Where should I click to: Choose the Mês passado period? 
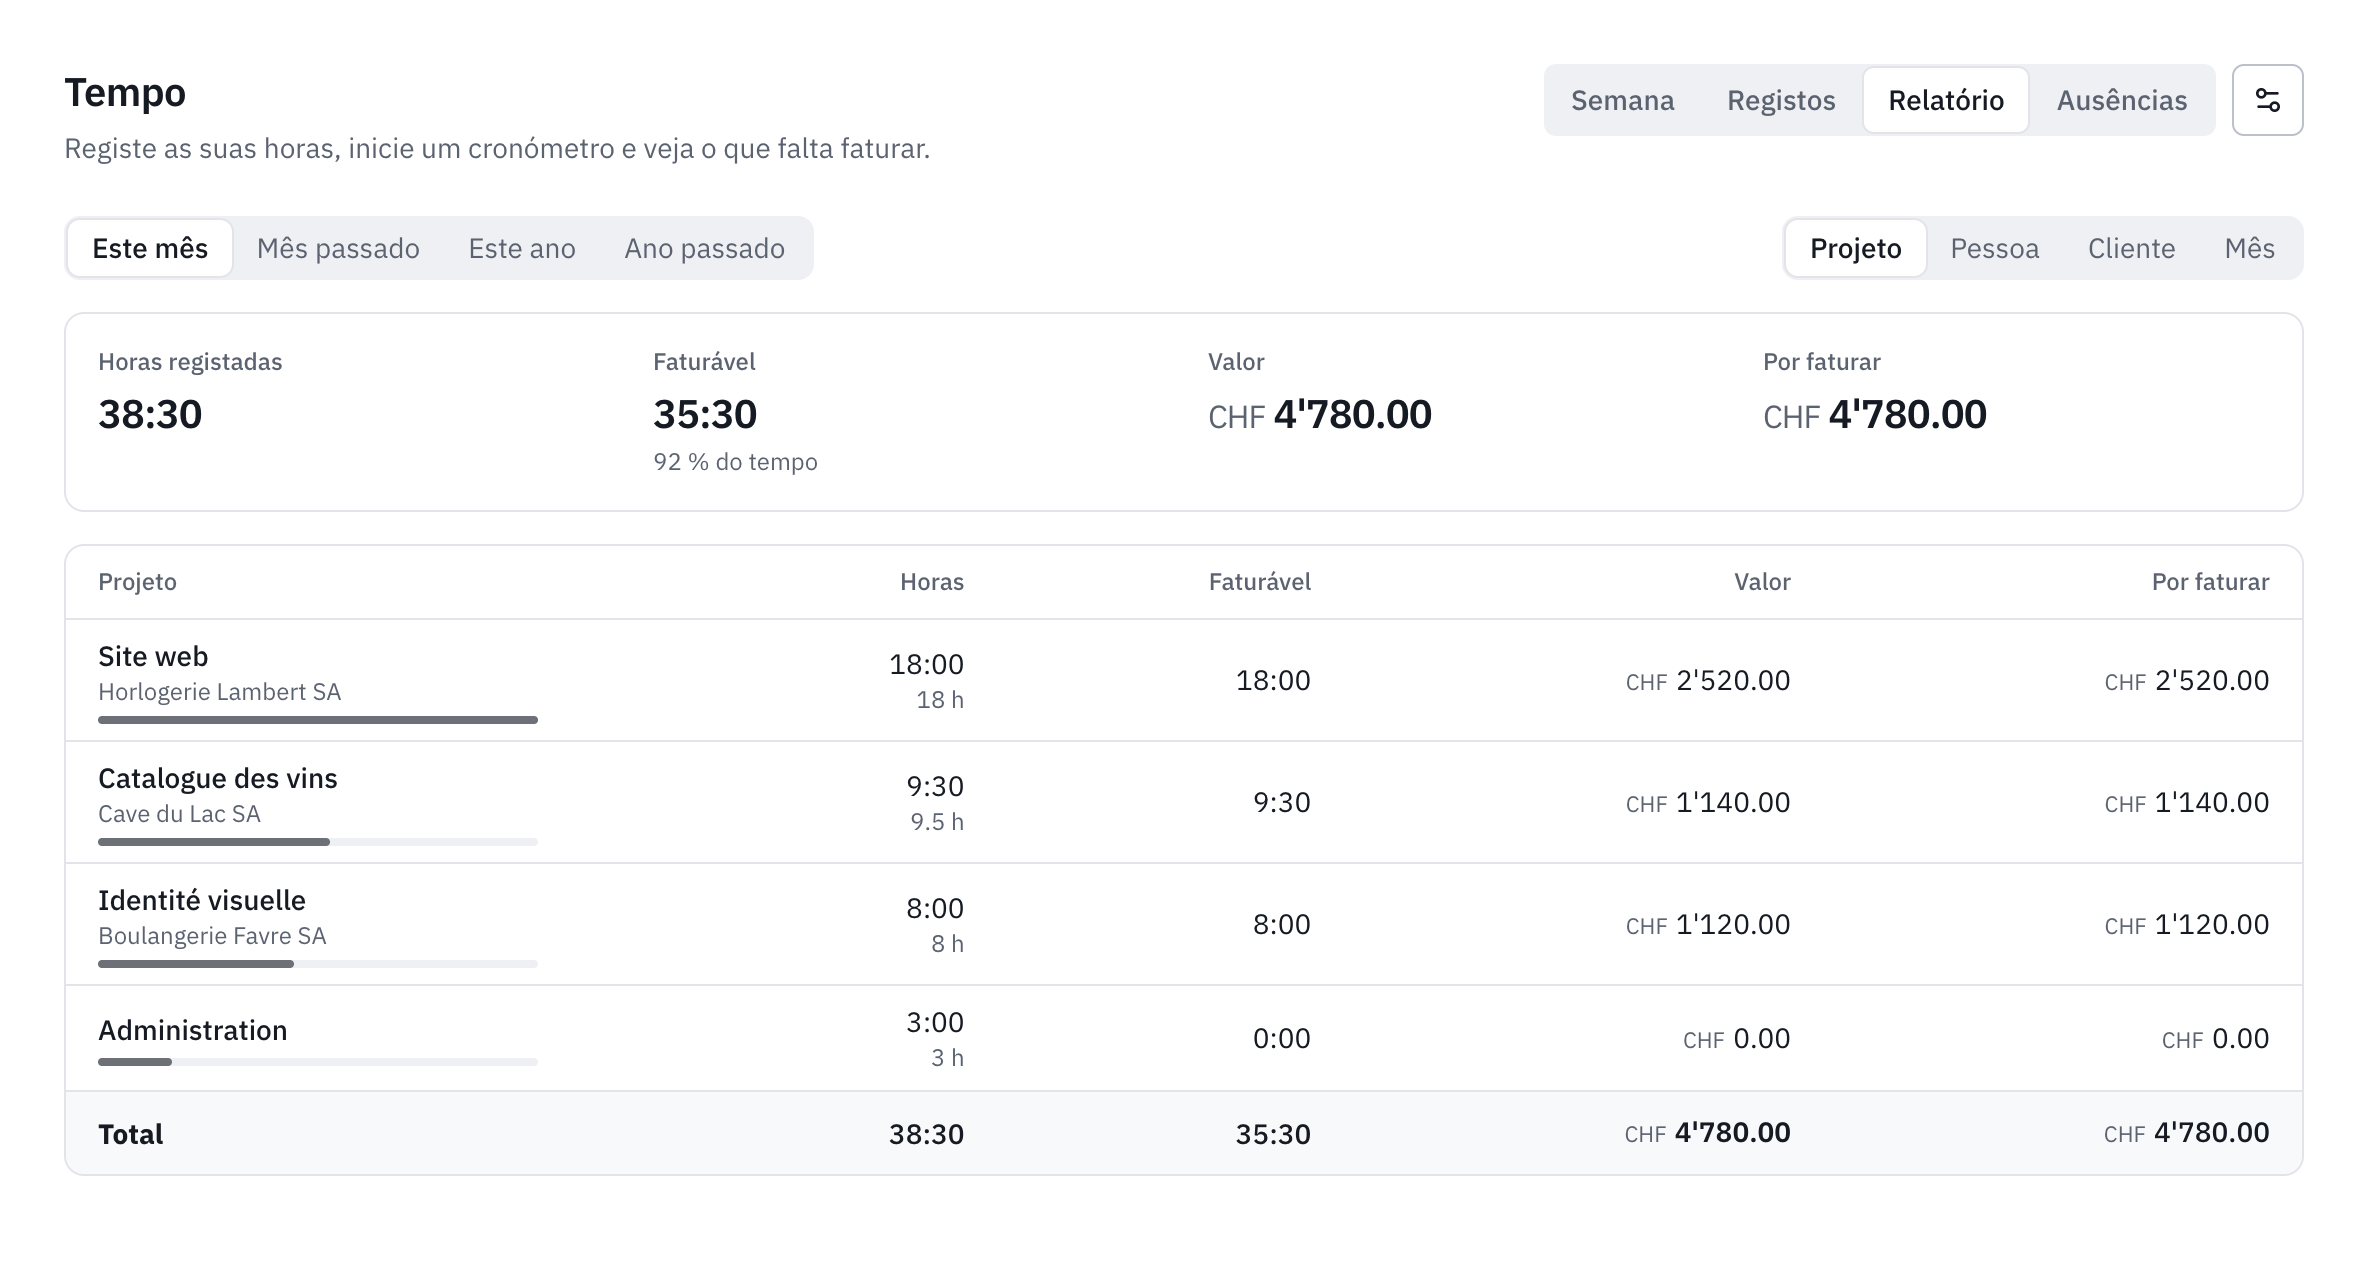(x=338, y=248)
